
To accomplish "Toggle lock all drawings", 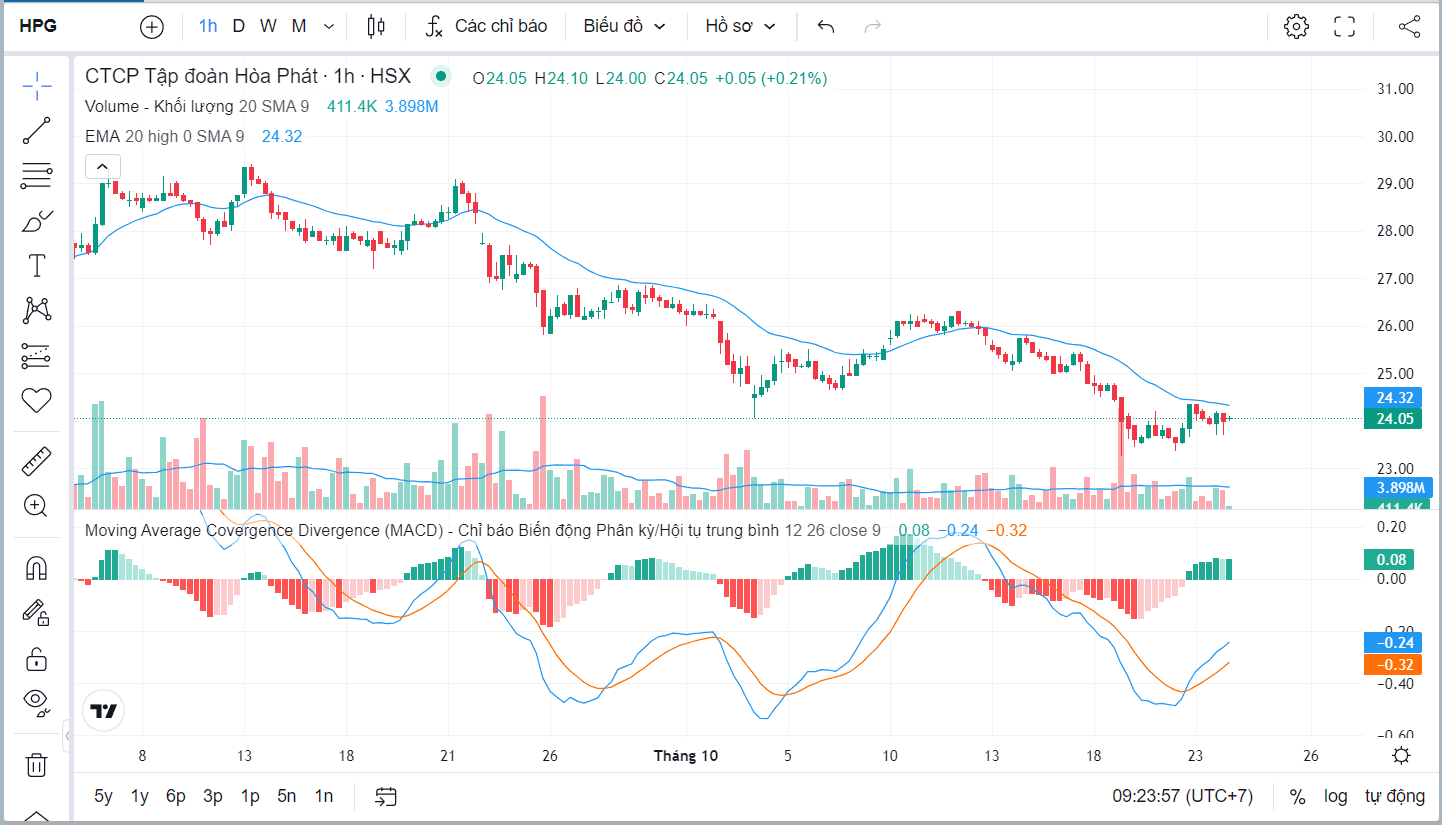I will tap(36, 659).
